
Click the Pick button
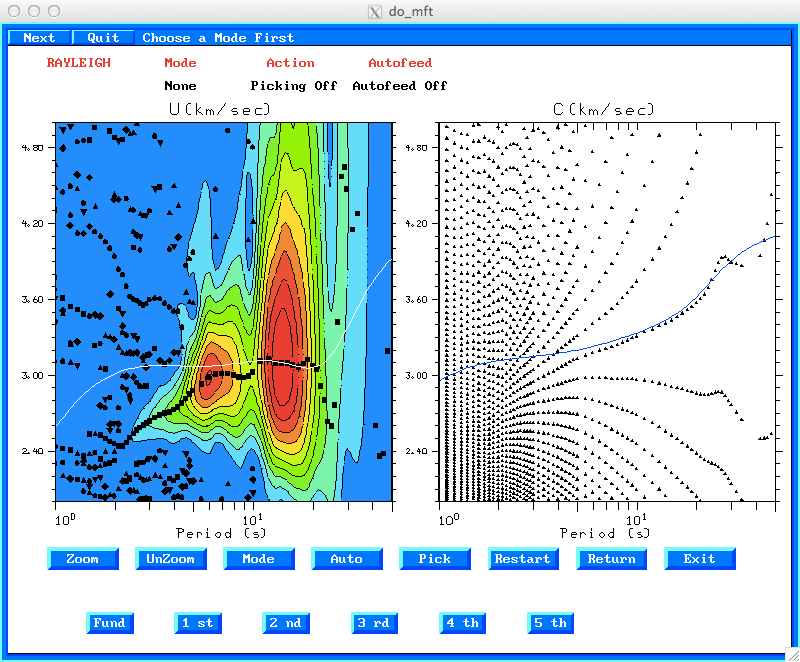coord(435,559)
